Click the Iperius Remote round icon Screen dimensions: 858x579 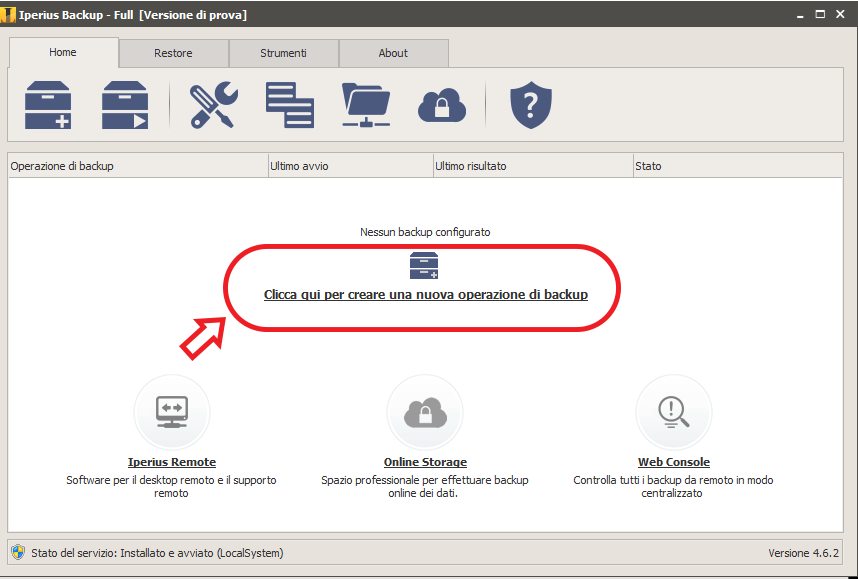click(x=172, y=412)
